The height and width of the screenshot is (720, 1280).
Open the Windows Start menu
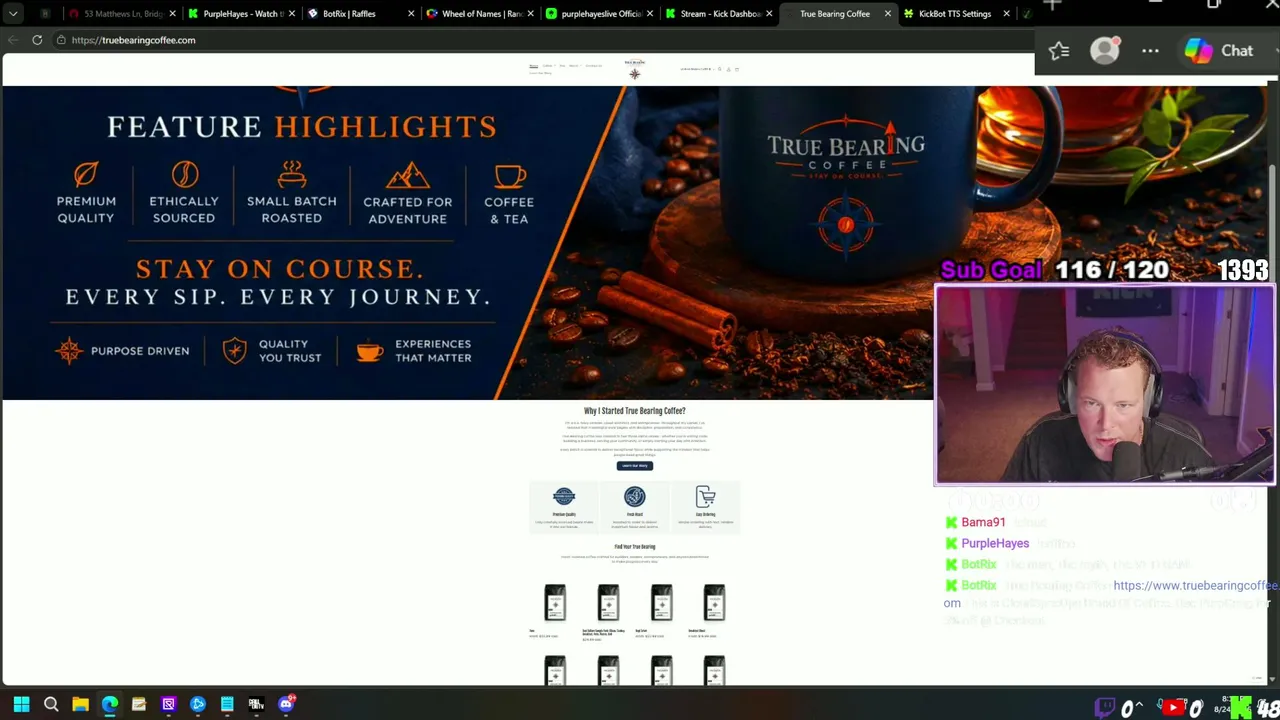21,704
